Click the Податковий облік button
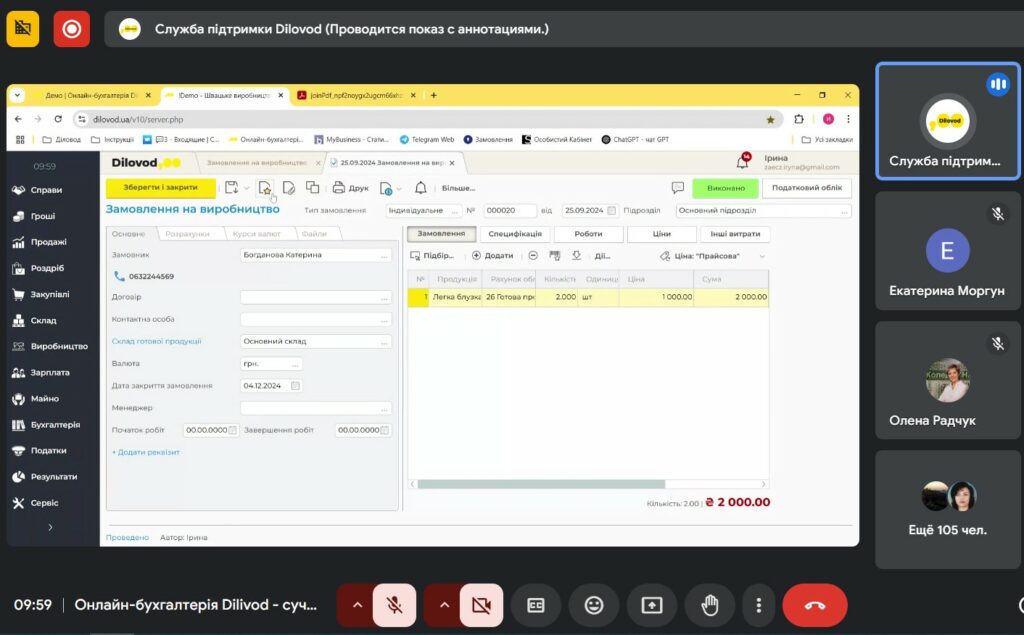 pyautogui.click(x=807, y=188)
